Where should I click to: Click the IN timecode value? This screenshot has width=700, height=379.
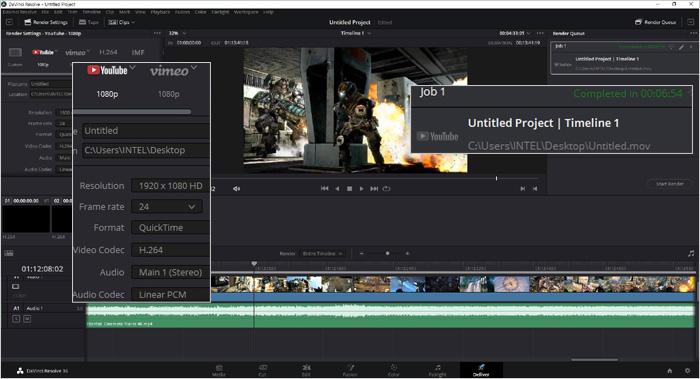click(x=189, y=43)
